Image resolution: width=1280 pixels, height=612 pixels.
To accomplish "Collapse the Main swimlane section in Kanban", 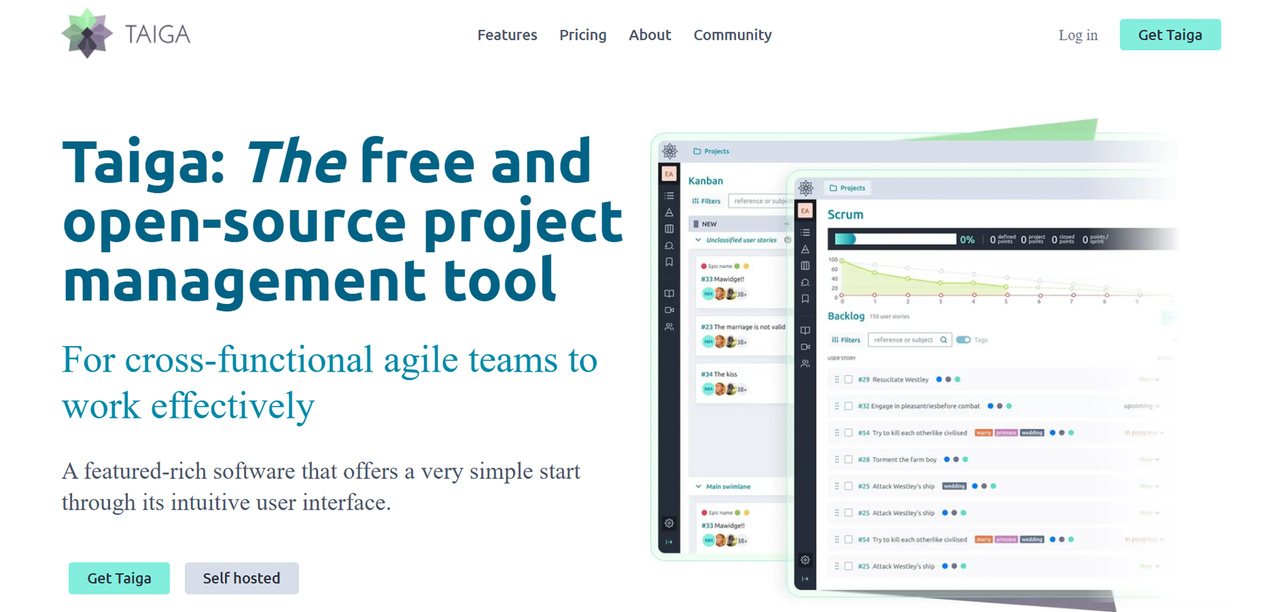I will pyautogui.click(x=698, y=486).
